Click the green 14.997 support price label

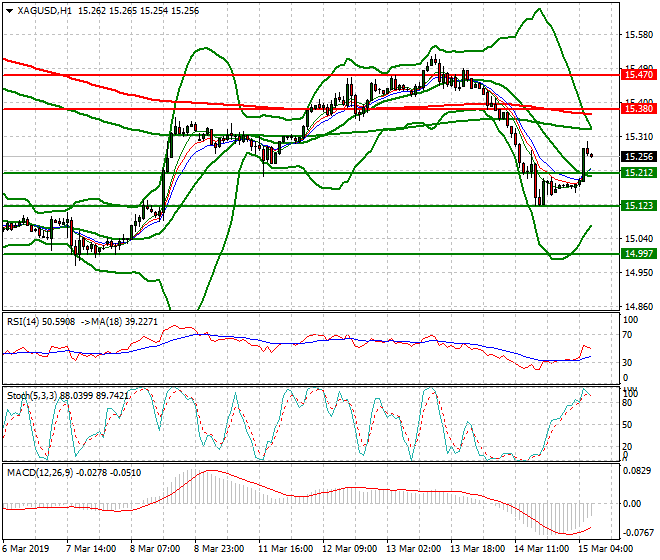click(x=639, y=253)
